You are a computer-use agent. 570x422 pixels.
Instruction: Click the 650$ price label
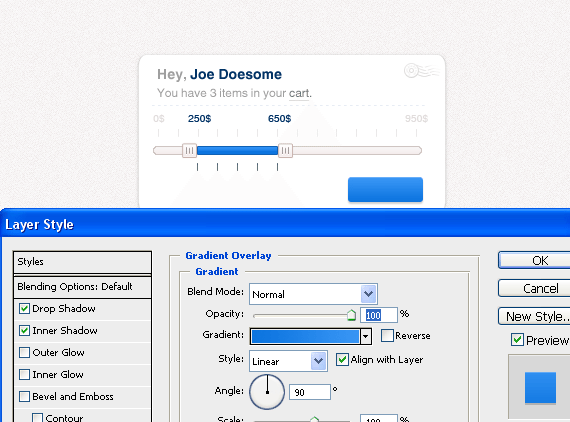pyautogui.click(x=280, y=119)
